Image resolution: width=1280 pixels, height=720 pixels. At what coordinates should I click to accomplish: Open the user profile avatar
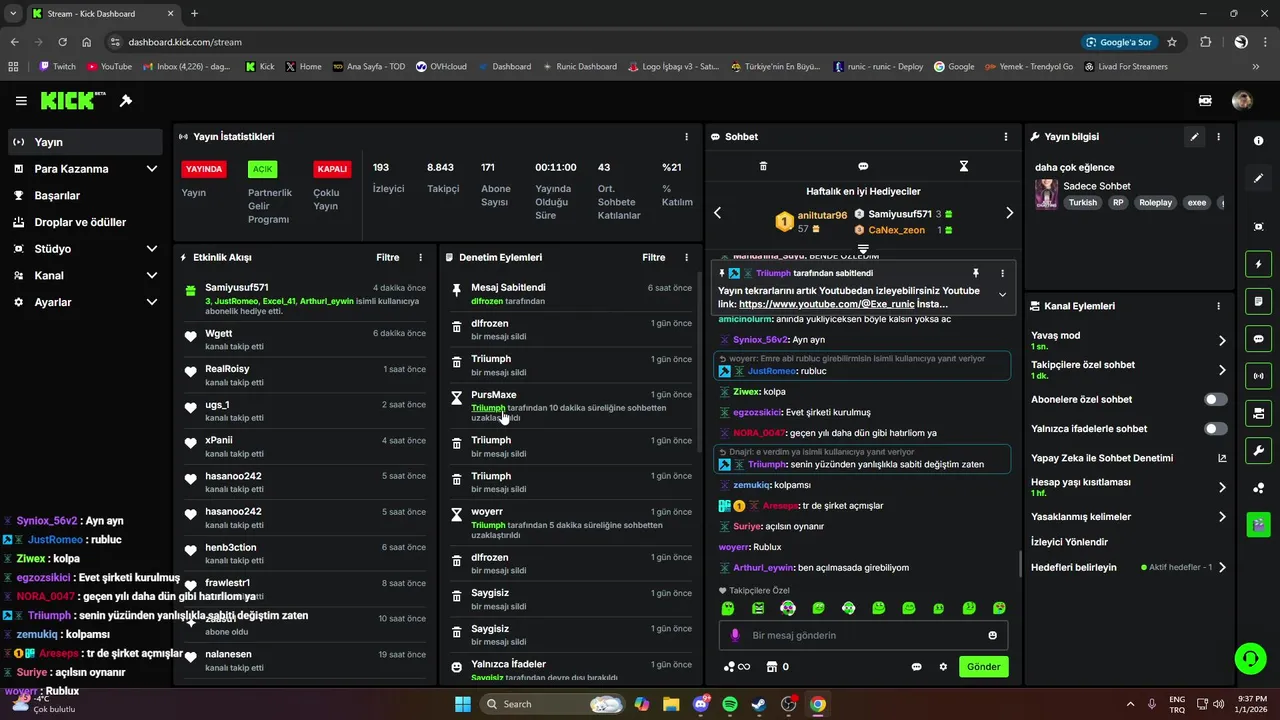point(1242,101)
